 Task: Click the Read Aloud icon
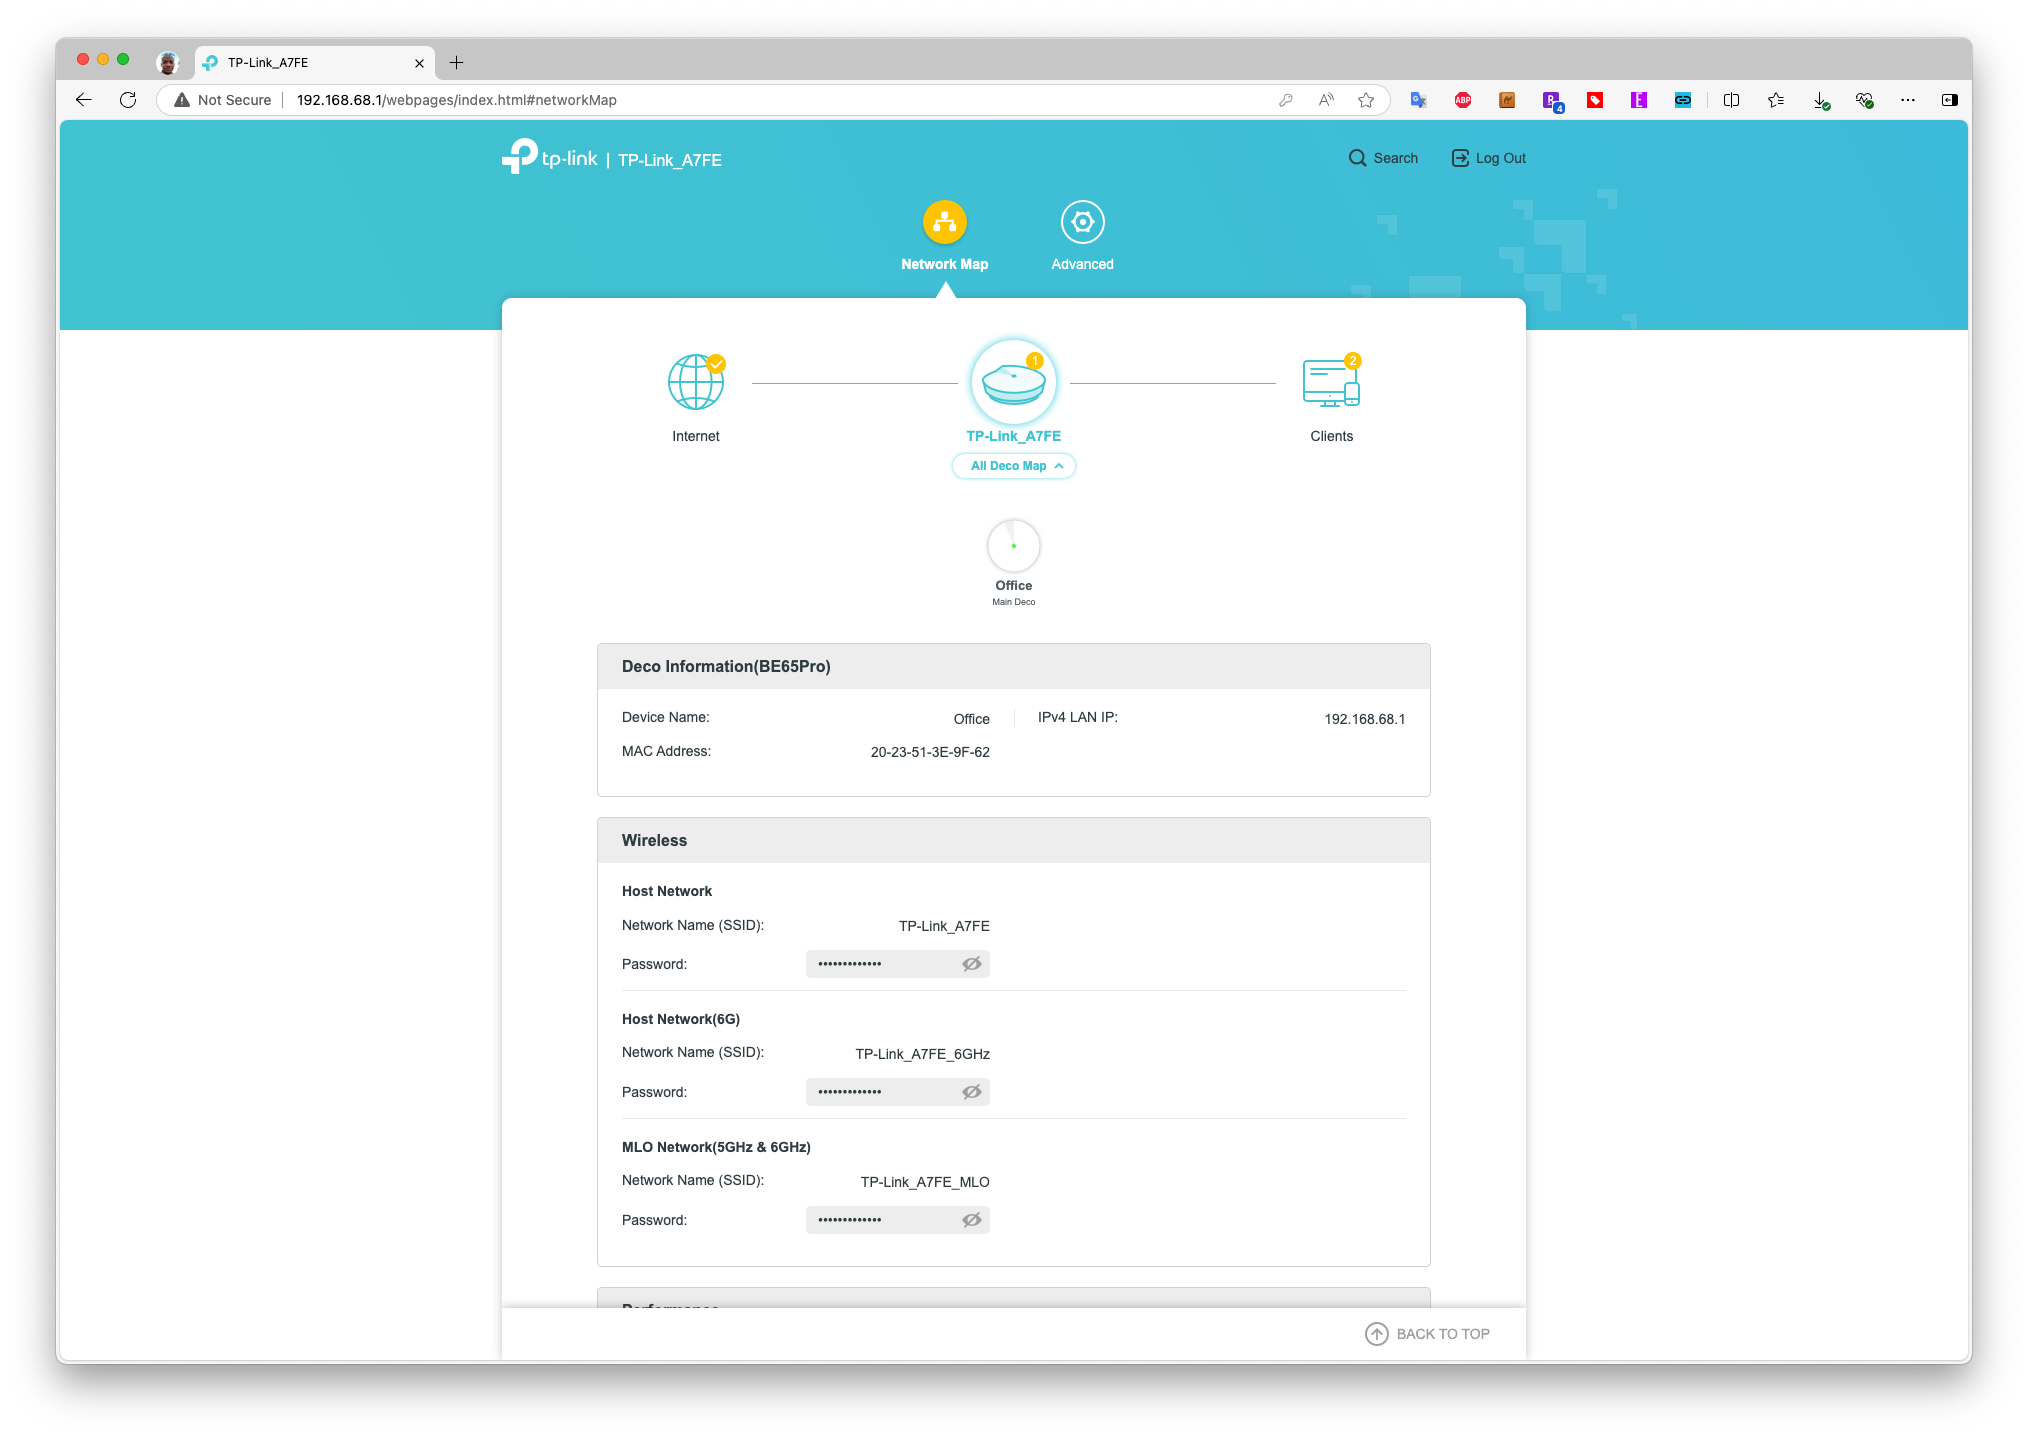click(1326, 100)
